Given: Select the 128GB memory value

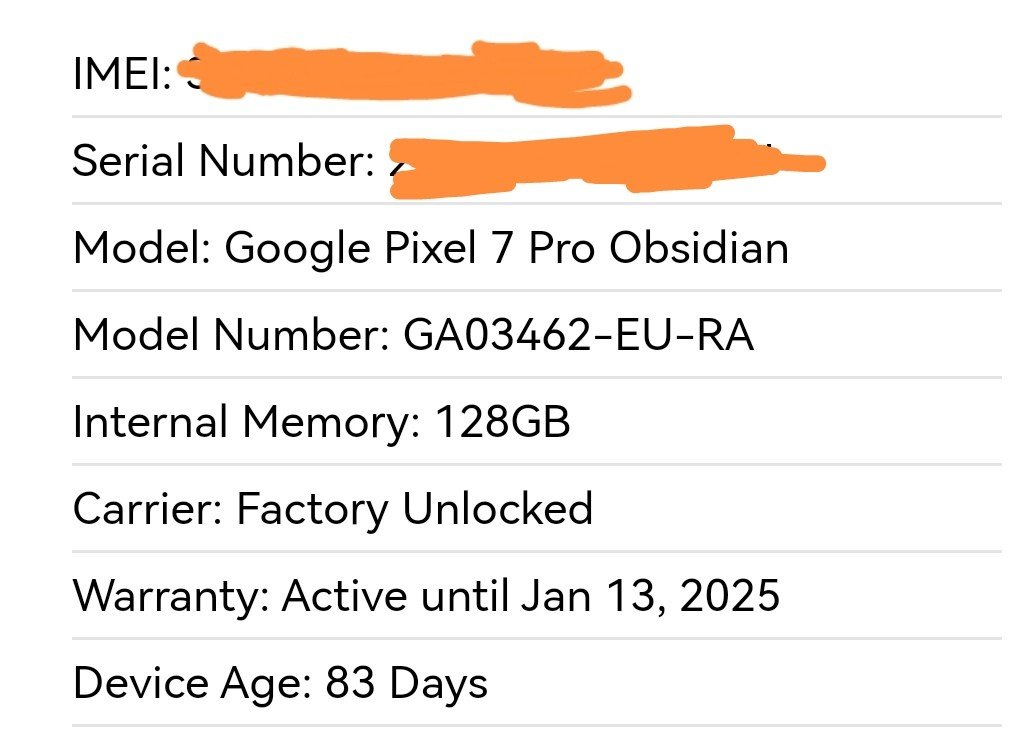Looking at the screenshot, I should click(502, 423).
